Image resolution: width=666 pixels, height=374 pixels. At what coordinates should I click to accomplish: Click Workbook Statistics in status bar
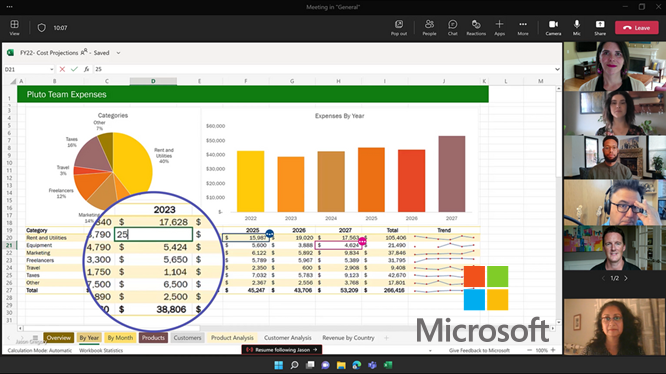(101, 351)
